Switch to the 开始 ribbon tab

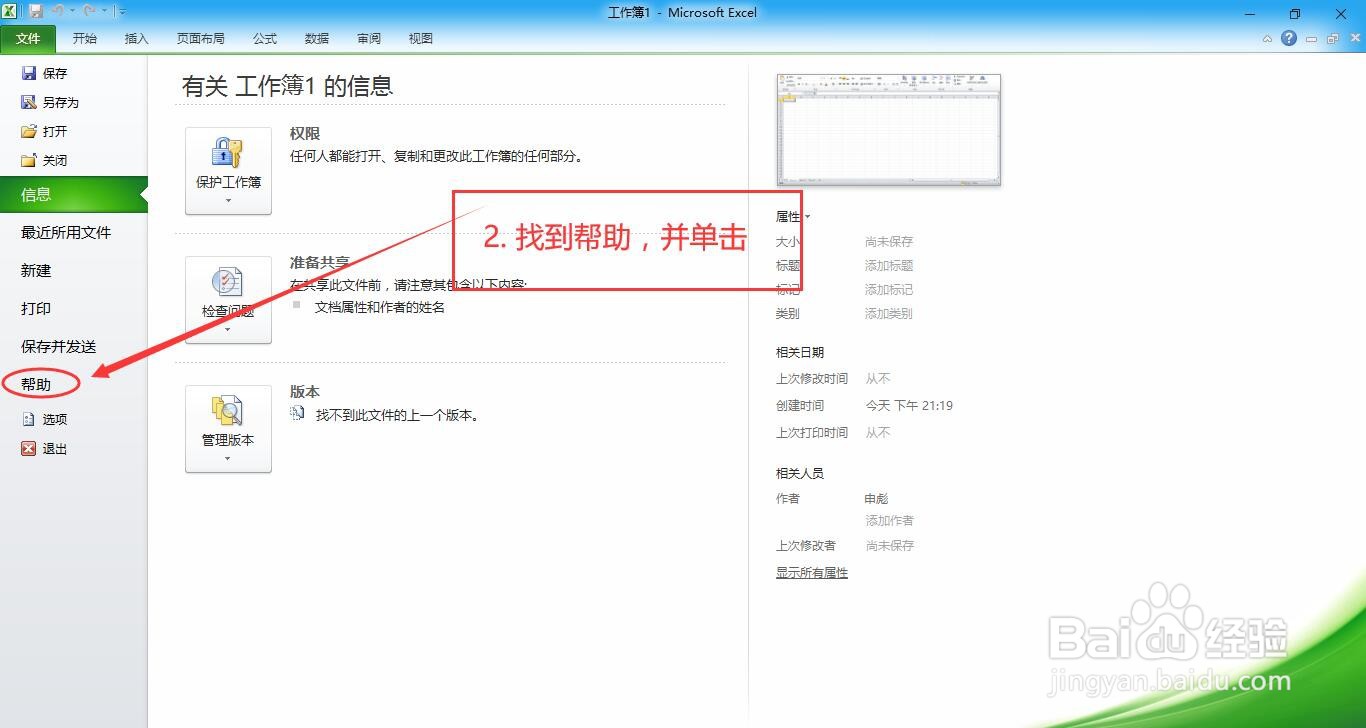tap(85, 38)
